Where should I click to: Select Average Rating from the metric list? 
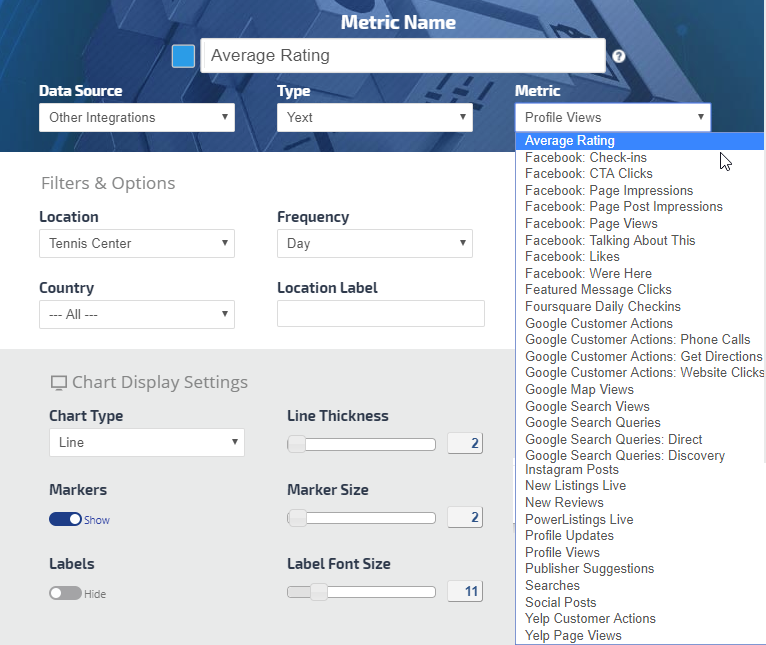[570, 141]
